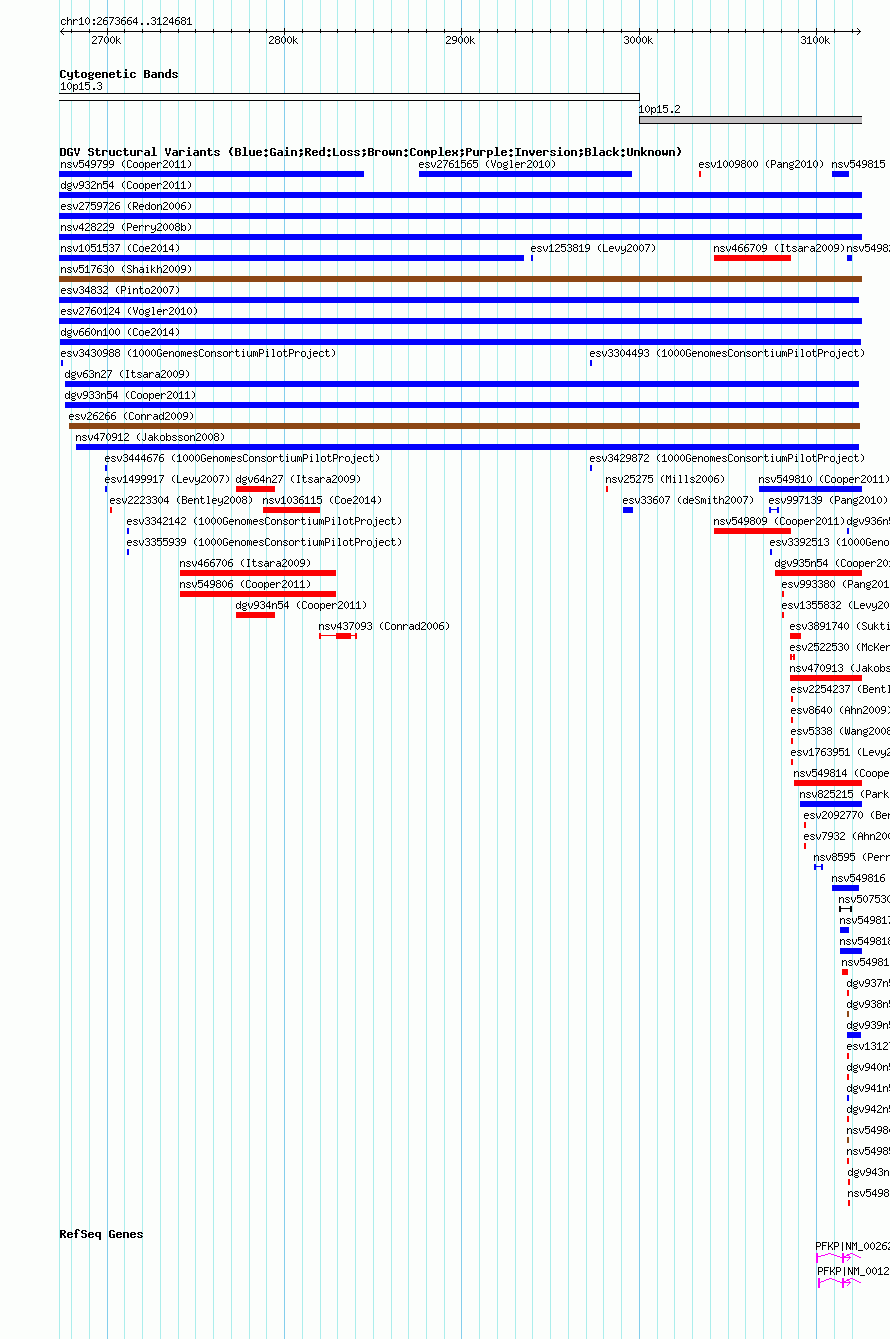Screen dimensions: 890x1339
Task: Click the dgv933n54 (Cooper2011) label
Action: click(x=130, y=395)
